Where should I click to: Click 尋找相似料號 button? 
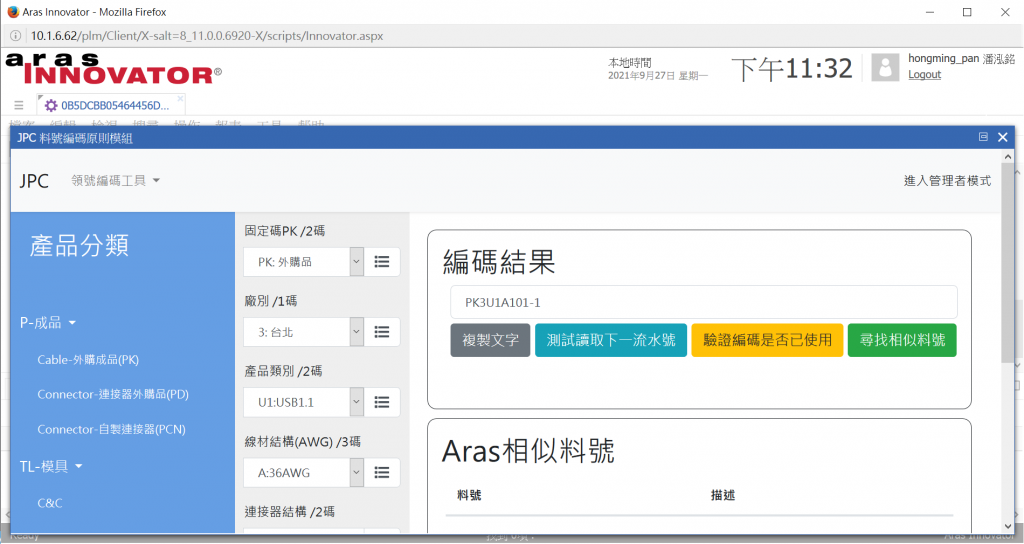(902, 340)
